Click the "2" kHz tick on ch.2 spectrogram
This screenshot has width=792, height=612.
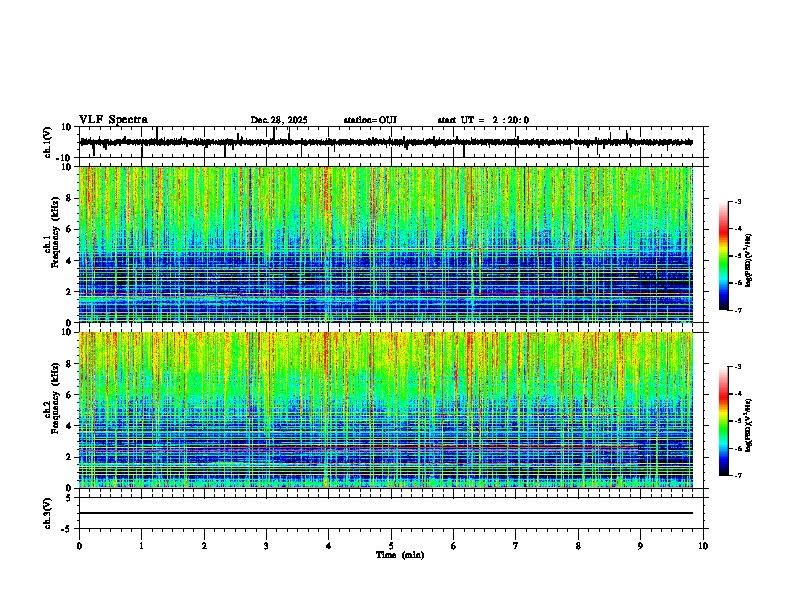coord(70,457)
